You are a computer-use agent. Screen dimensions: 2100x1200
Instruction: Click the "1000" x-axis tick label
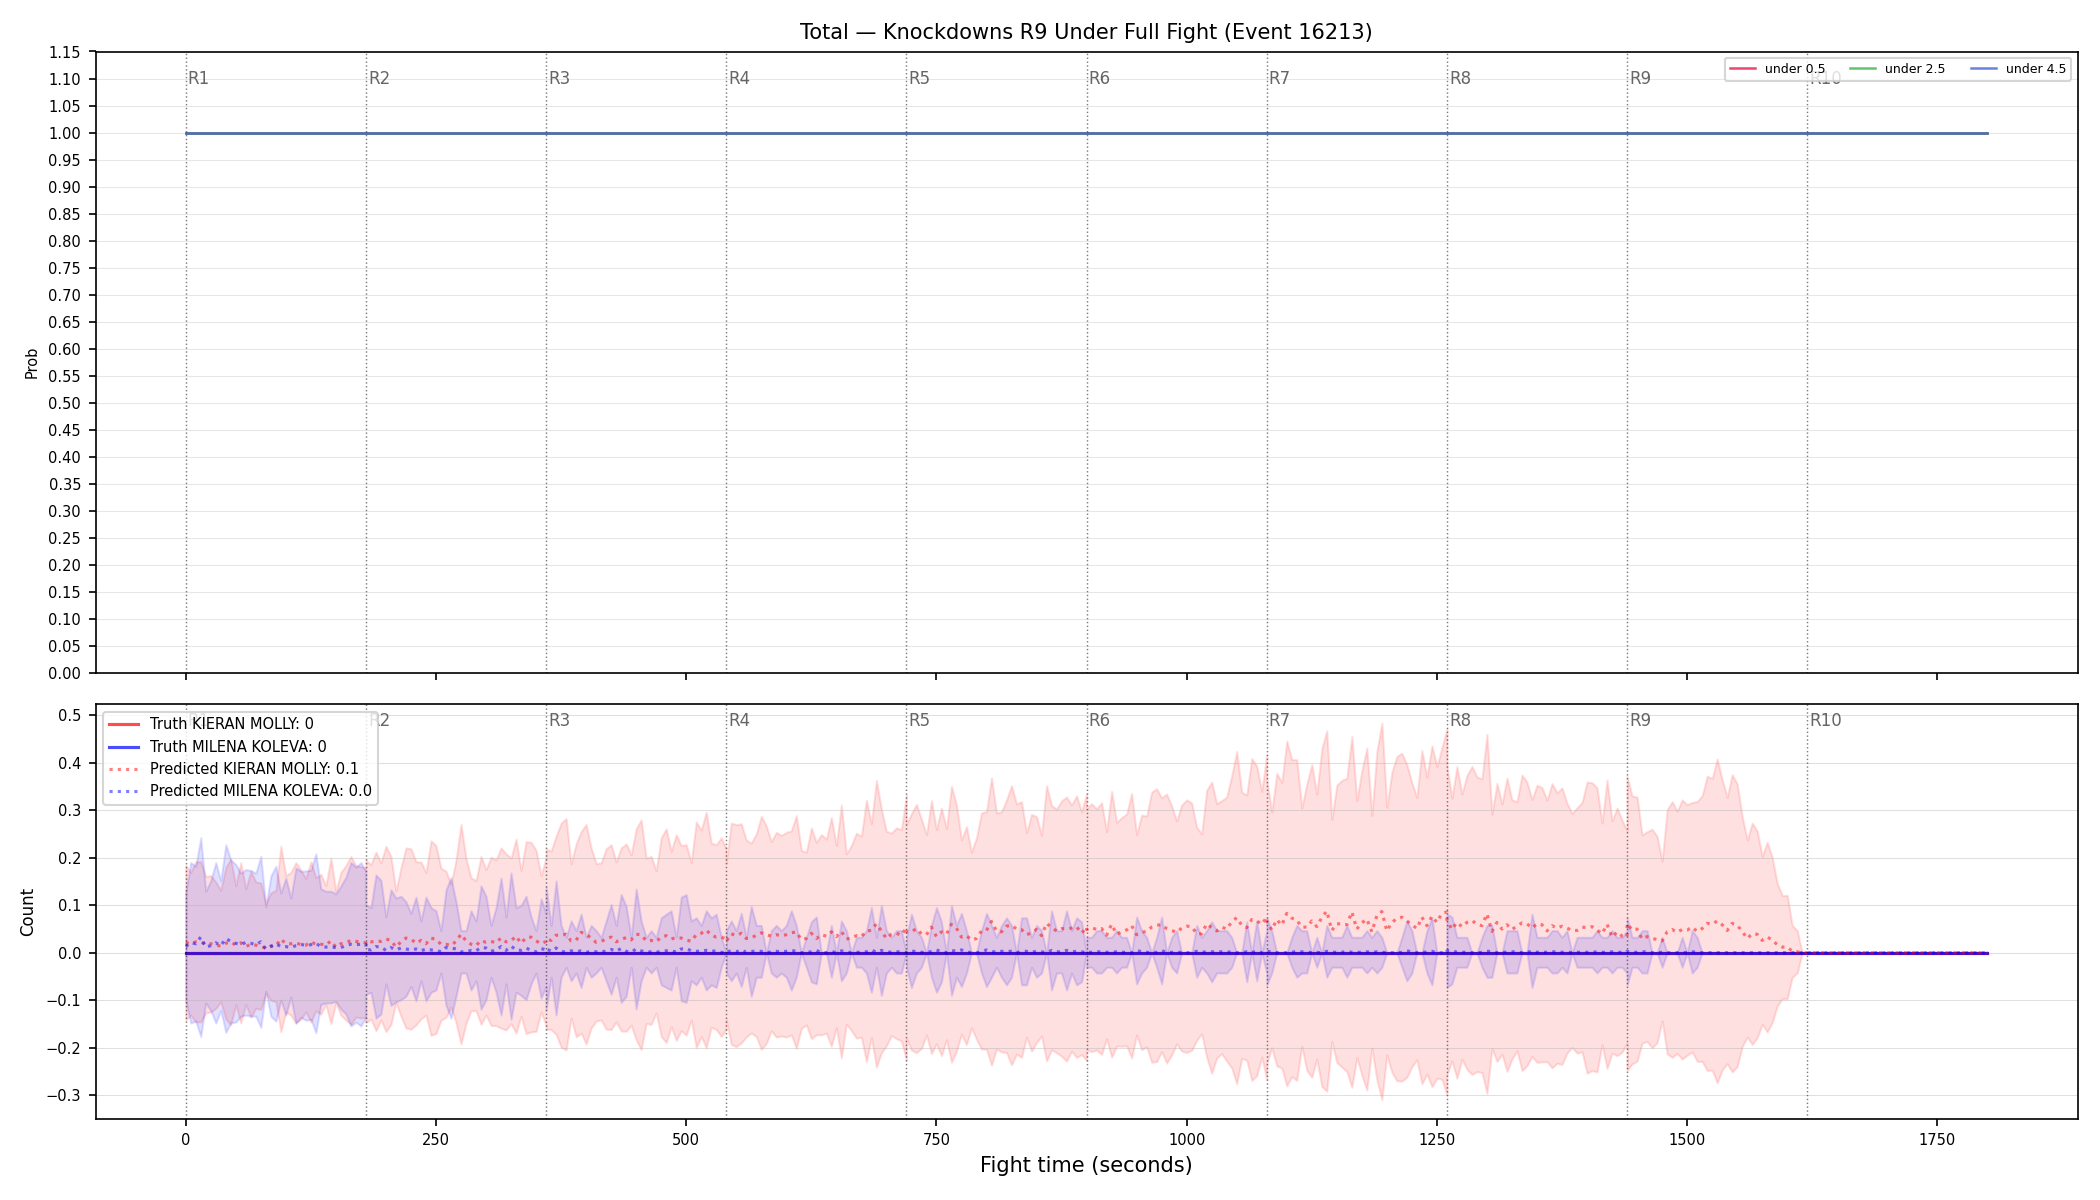click(1186, 1139)
